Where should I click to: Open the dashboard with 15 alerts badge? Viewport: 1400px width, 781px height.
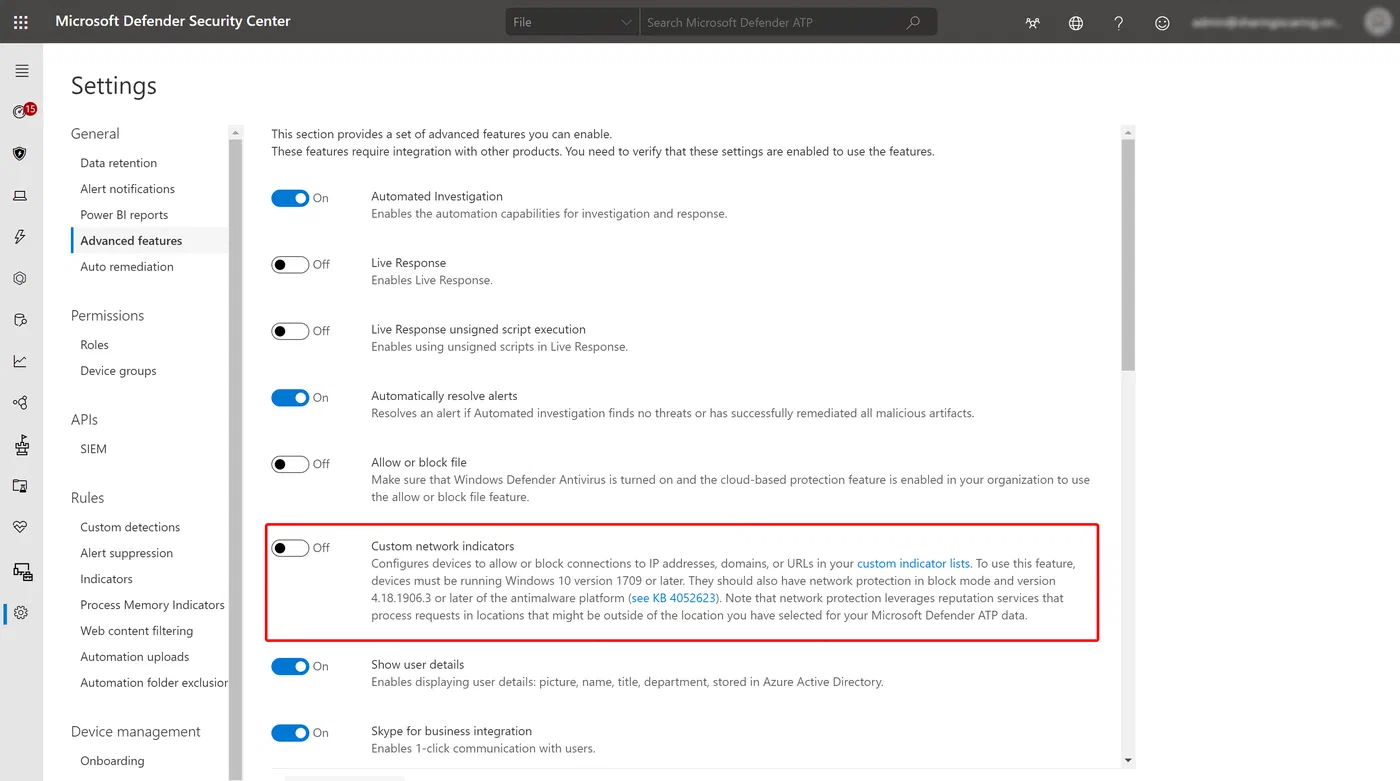pyautogui.click(x=22, y=112)
